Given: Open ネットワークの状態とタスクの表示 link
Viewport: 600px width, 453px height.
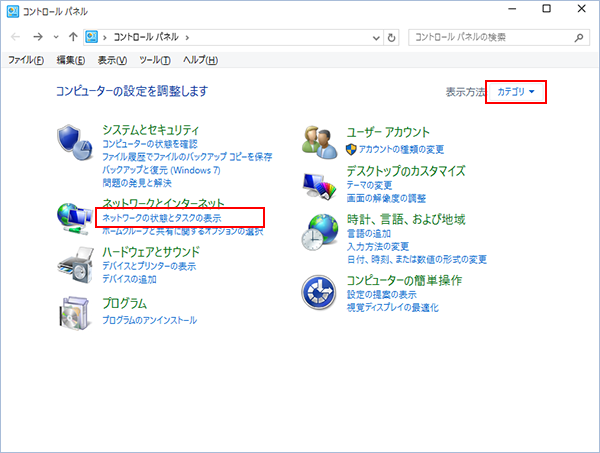Looking at the screenshot, I should coord(162,217).
